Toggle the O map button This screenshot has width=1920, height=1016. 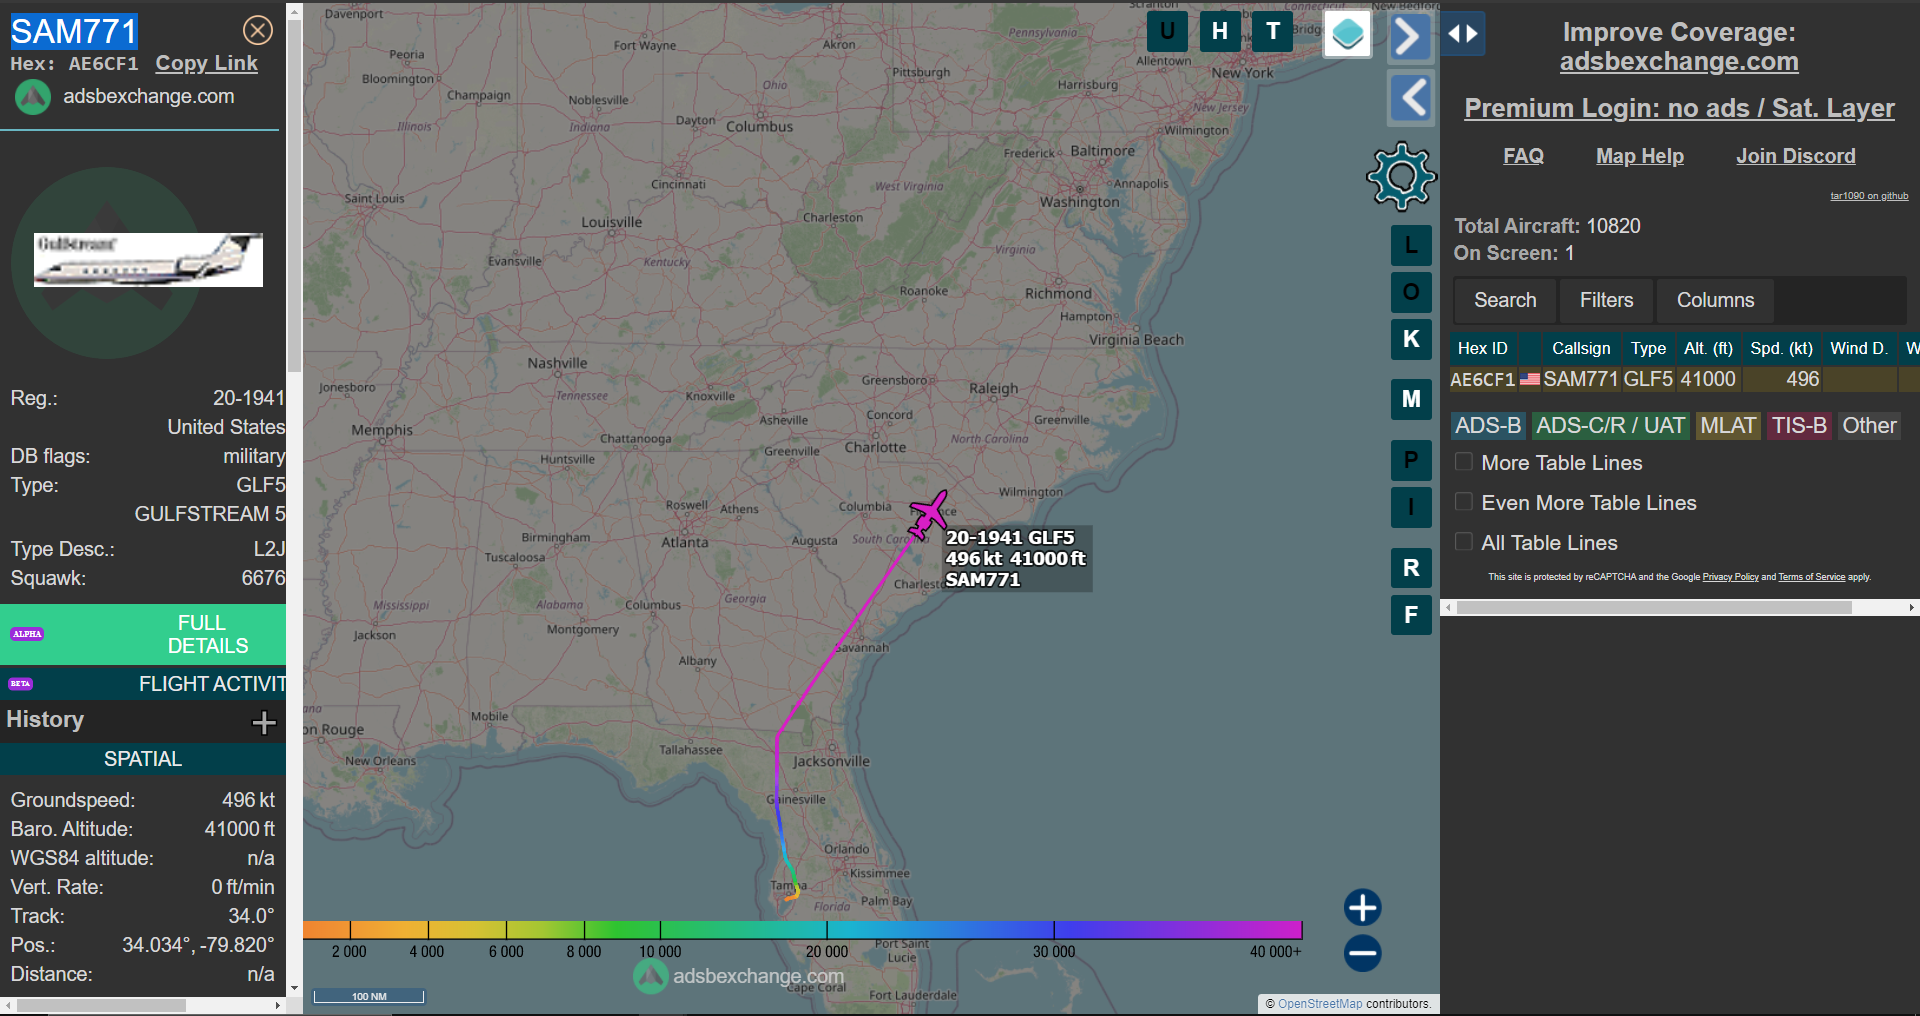[x=1411, y=292]
